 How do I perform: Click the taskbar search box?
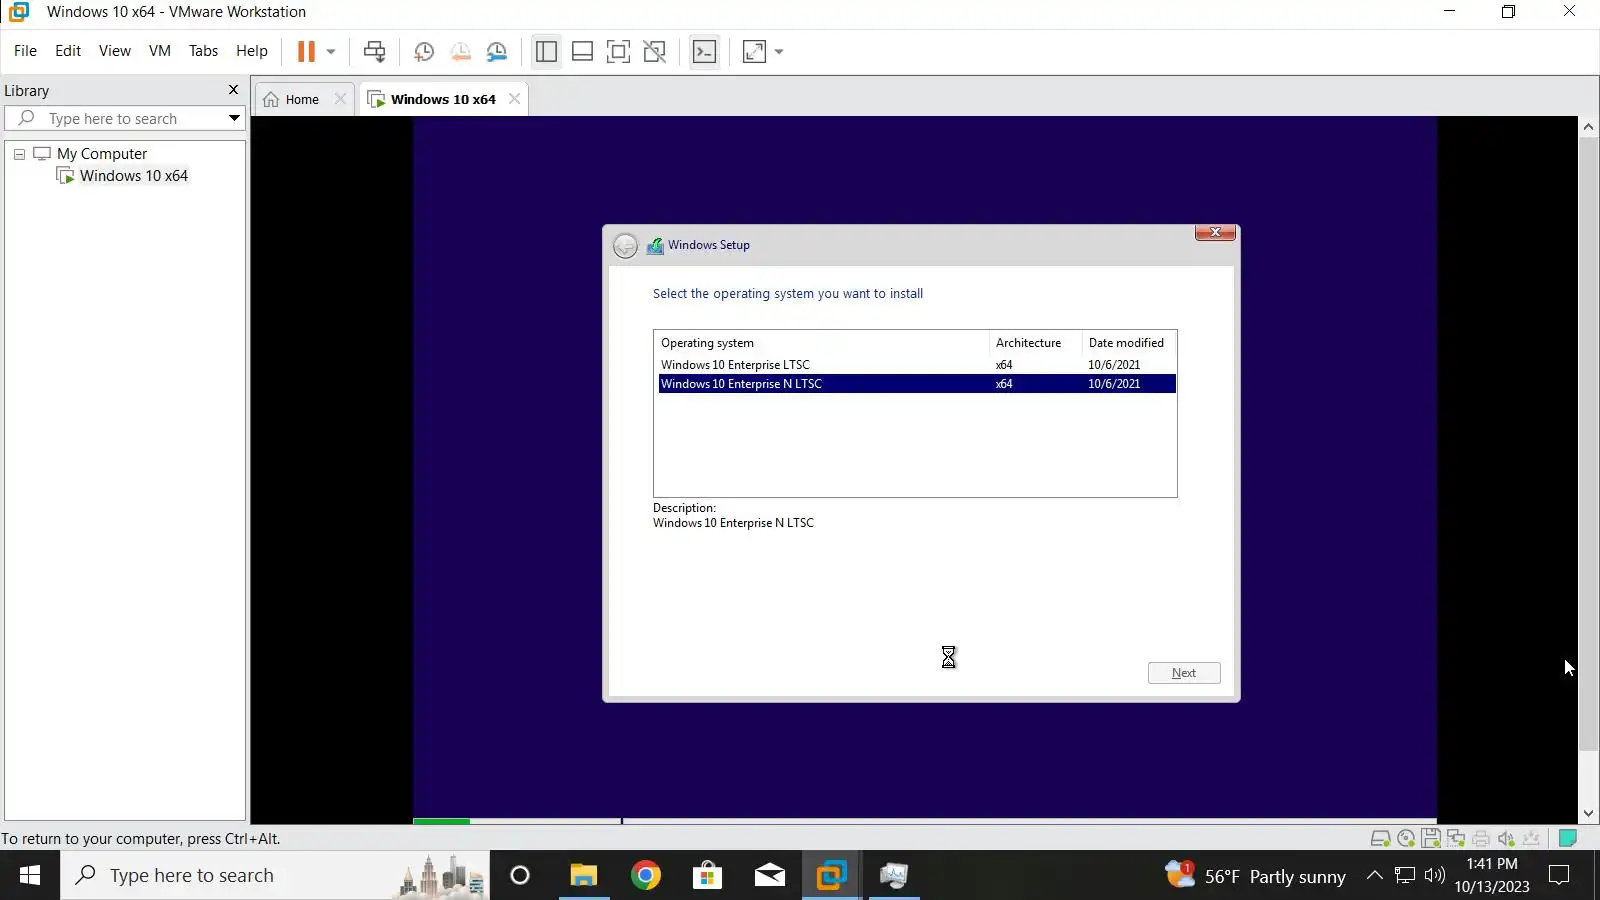click(275, 876)
